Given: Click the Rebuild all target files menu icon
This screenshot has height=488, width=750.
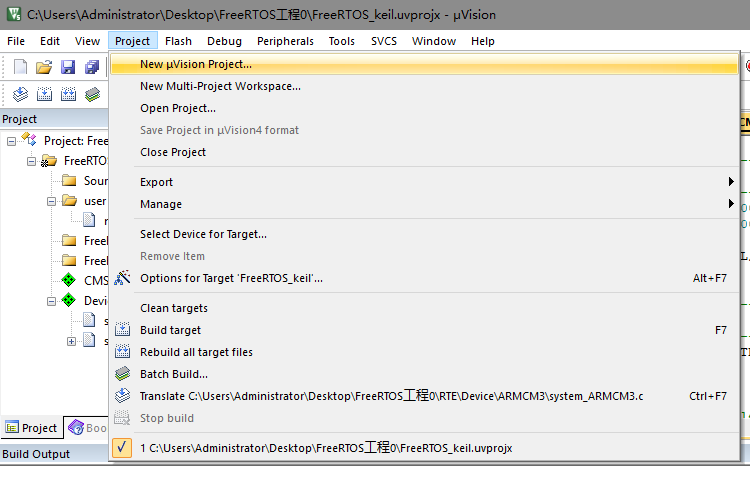Looking at the screenshot, I should (122, 352).
